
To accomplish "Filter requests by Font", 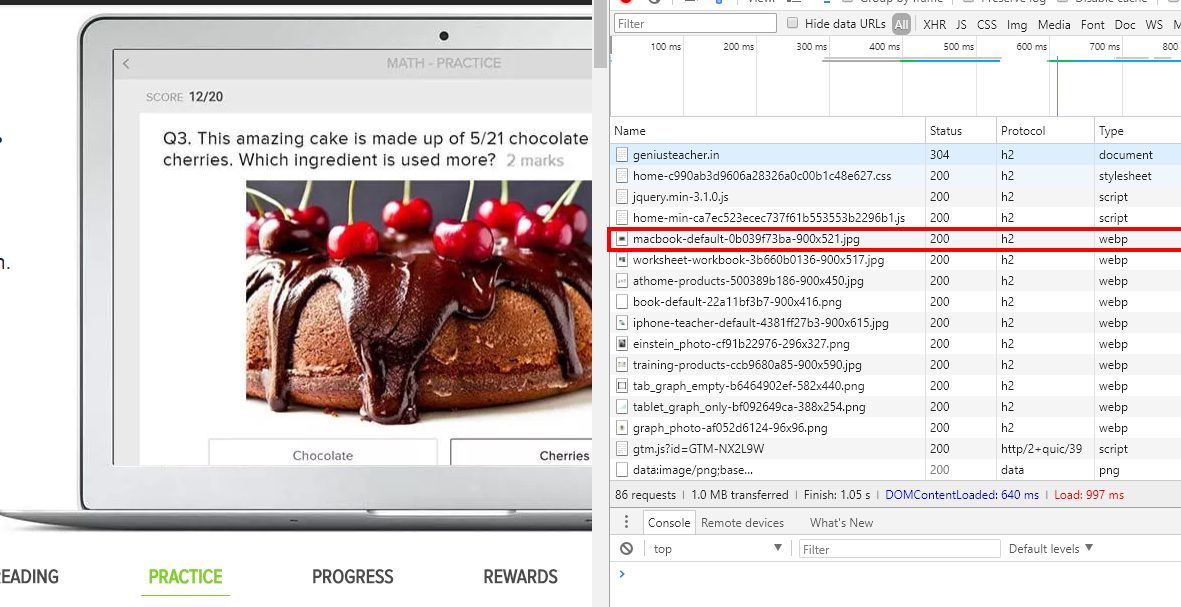I will coord(1093,24).
